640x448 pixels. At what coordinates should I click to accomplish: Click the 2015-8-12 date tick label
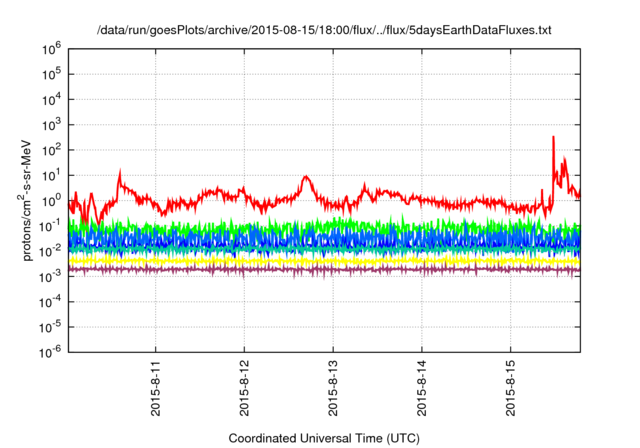point(244,388)
